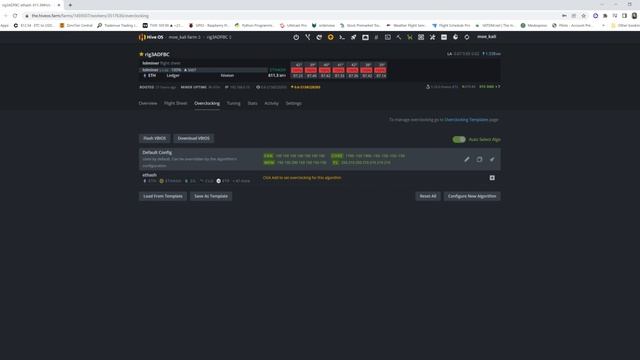This screenshot has width=640, height=360.
Task: Click Load From Template button
Action: pos(163,196)
